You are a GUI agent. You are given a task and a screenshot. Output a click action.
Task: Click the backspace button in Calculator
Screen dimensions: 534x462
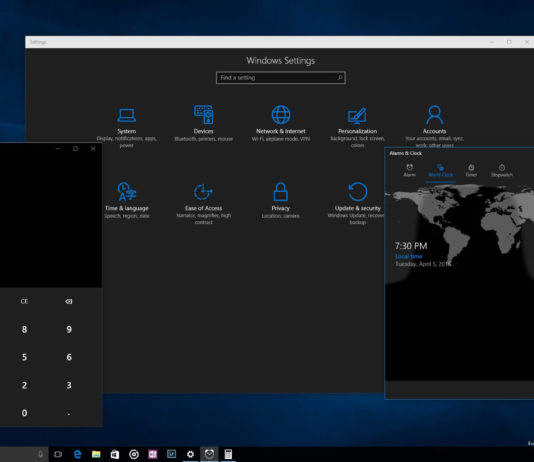69,301
